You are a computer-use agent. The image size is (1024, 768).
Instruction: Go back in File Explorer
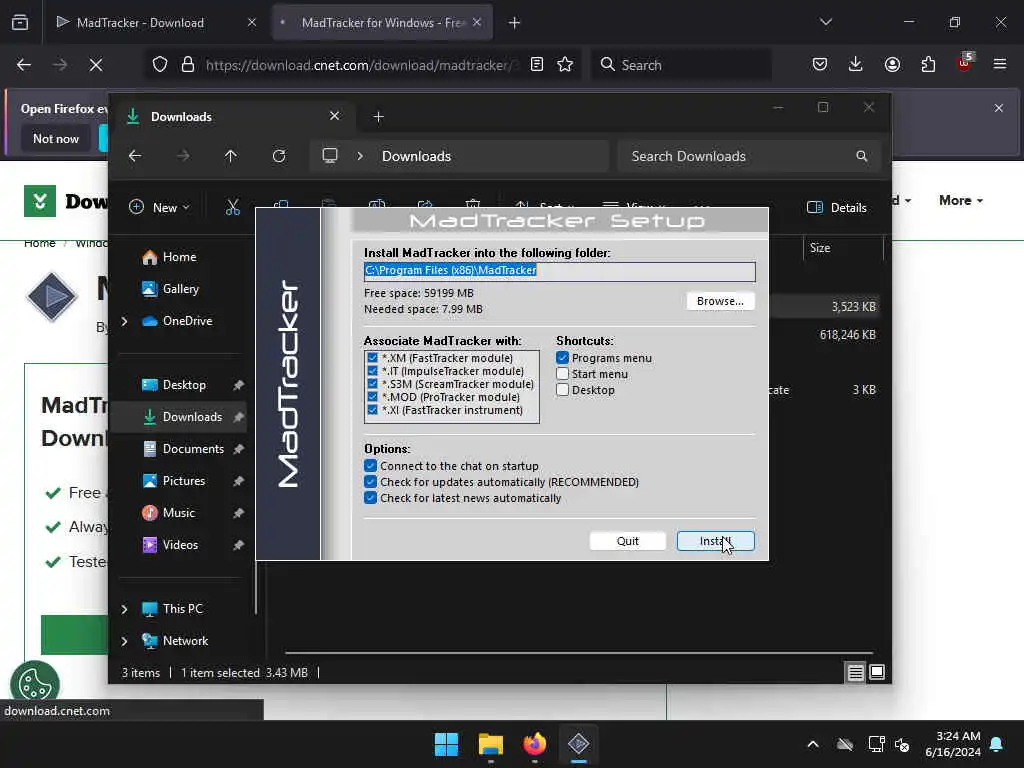(x=135, y=156)
